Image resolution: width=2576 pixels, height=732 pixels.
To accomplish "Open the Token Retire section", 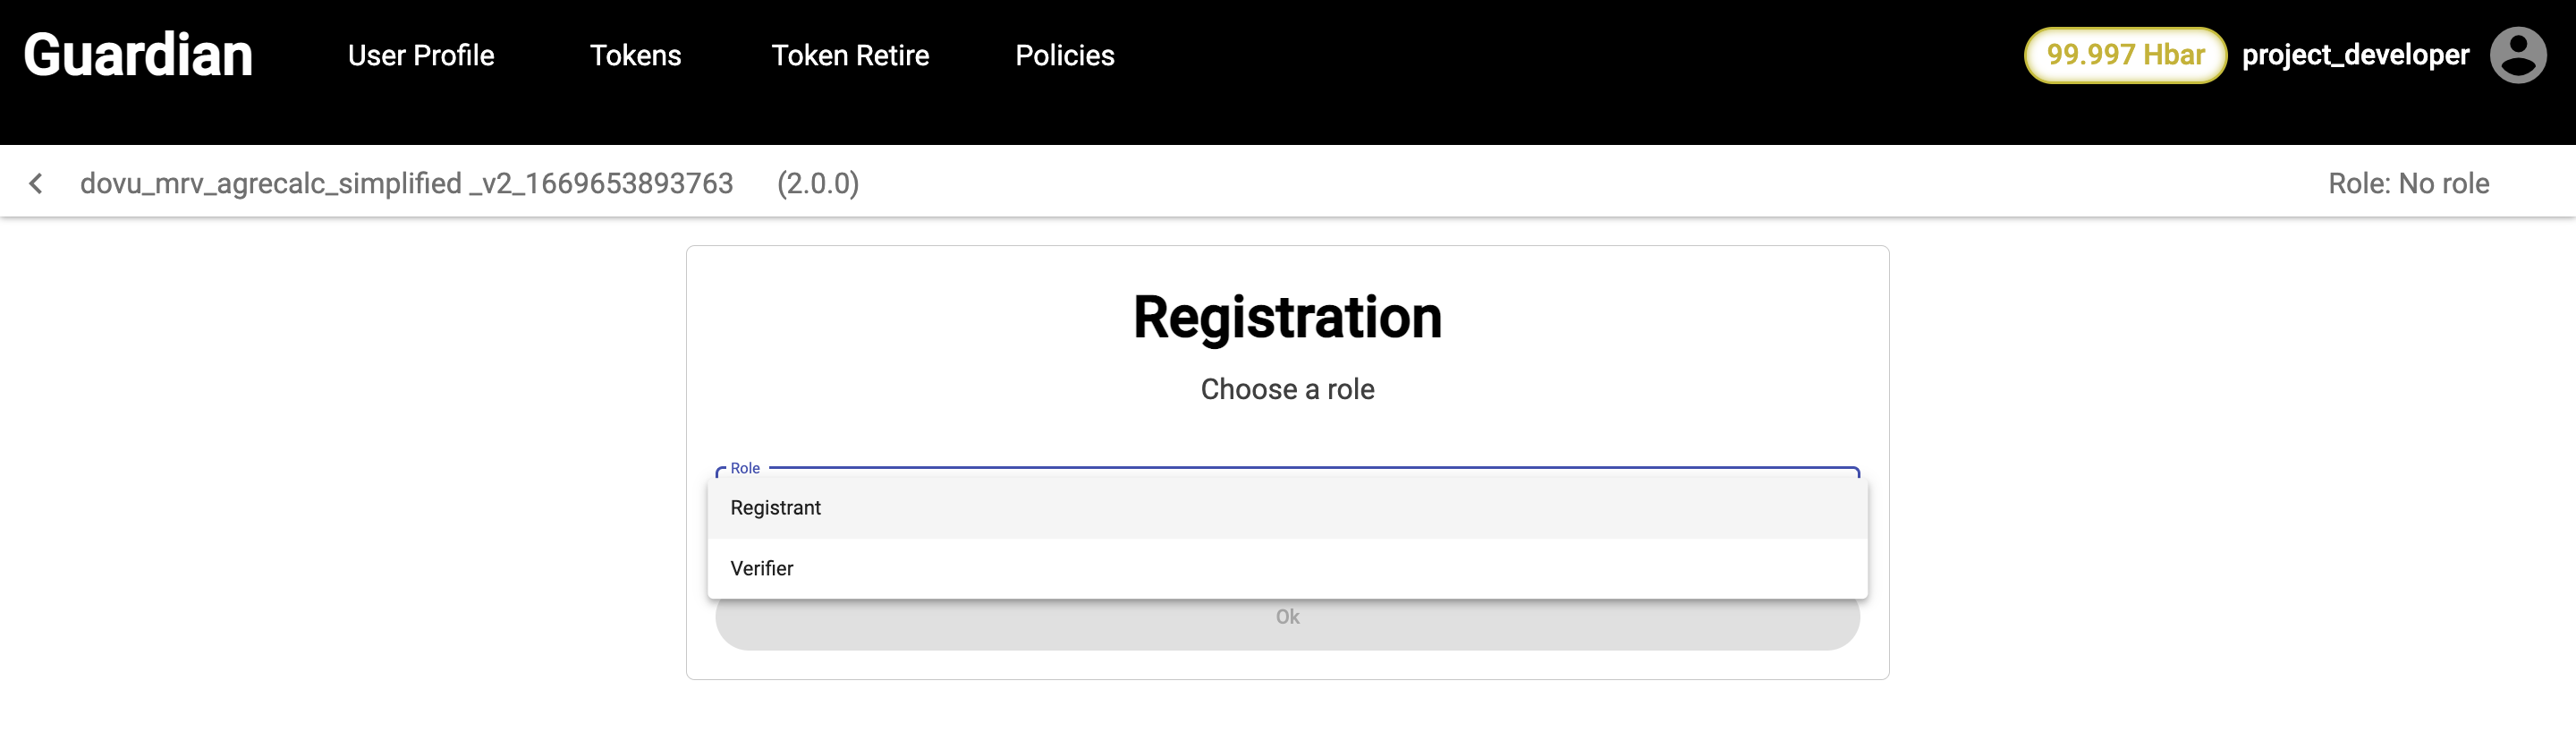I will (850, 56).
